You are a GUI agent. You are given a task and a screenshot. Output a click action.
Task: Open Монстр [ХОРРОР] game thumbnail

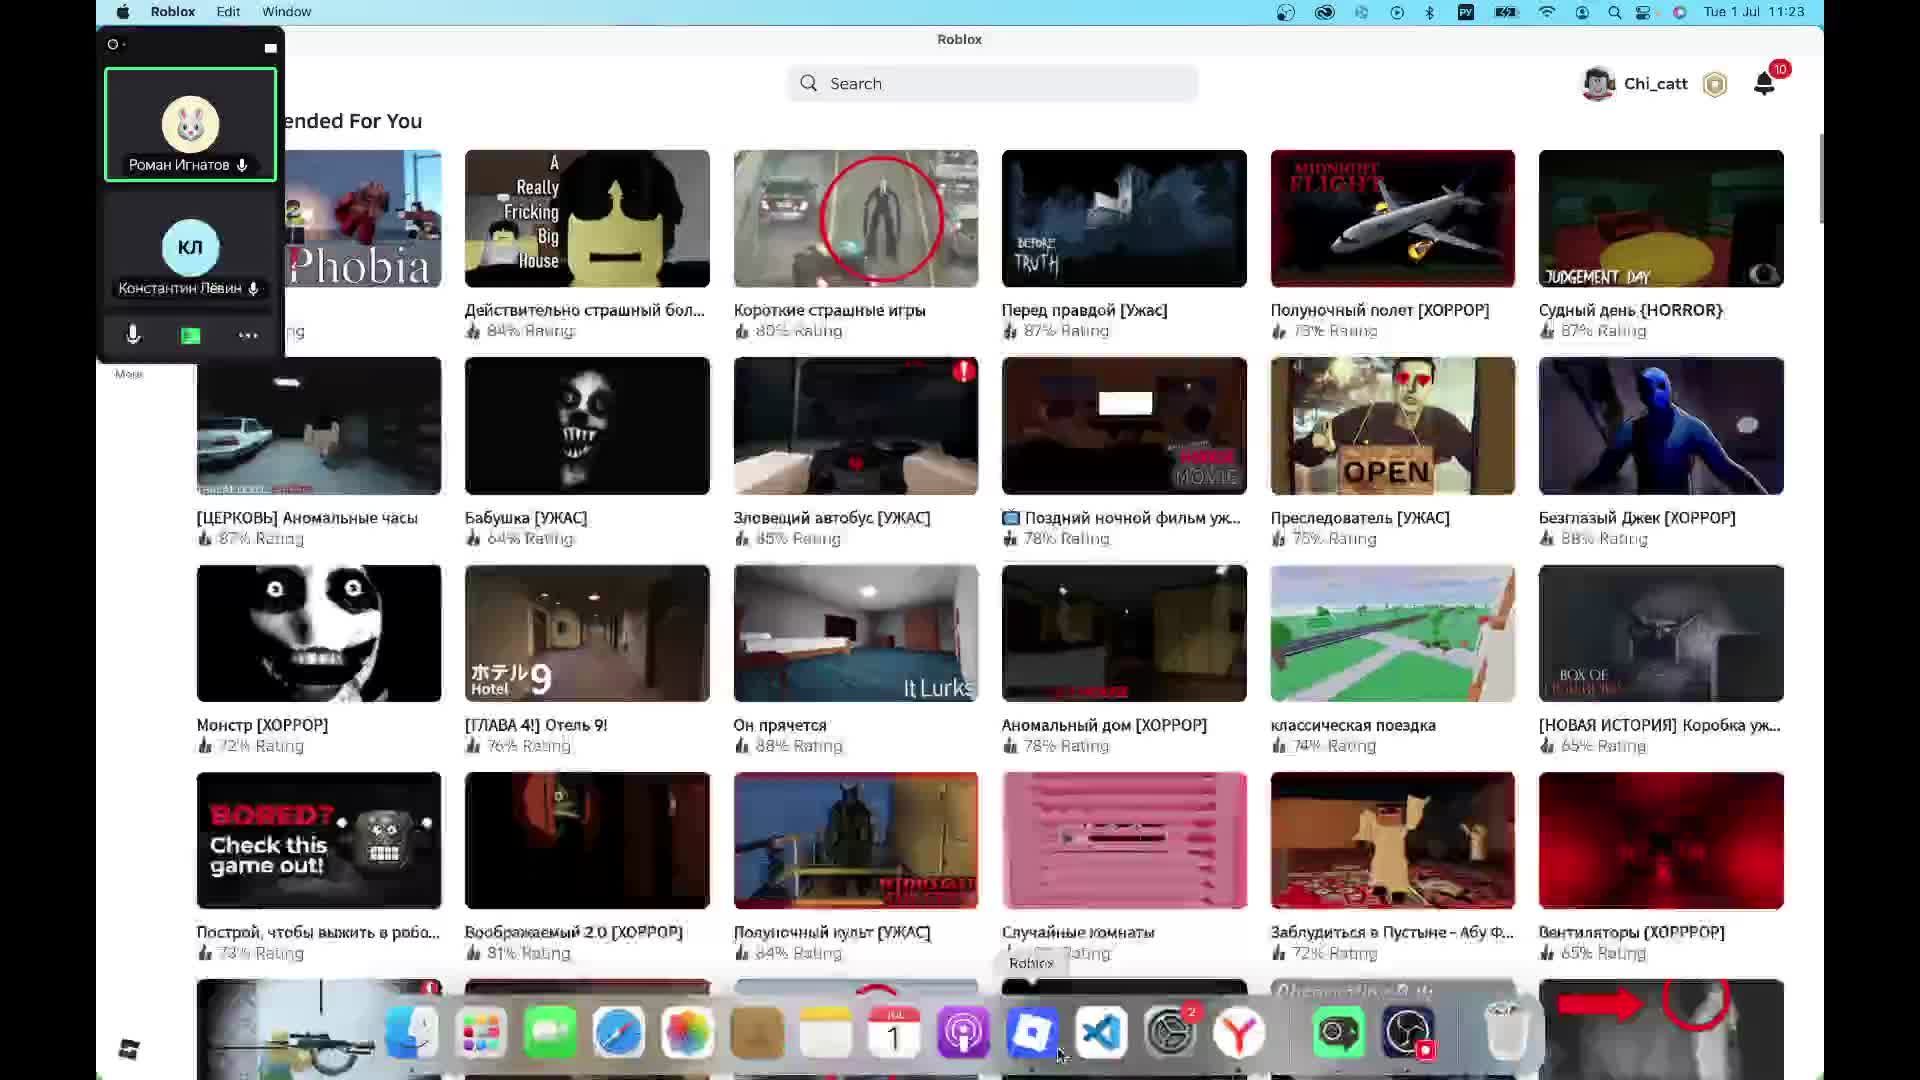(319, 633)
